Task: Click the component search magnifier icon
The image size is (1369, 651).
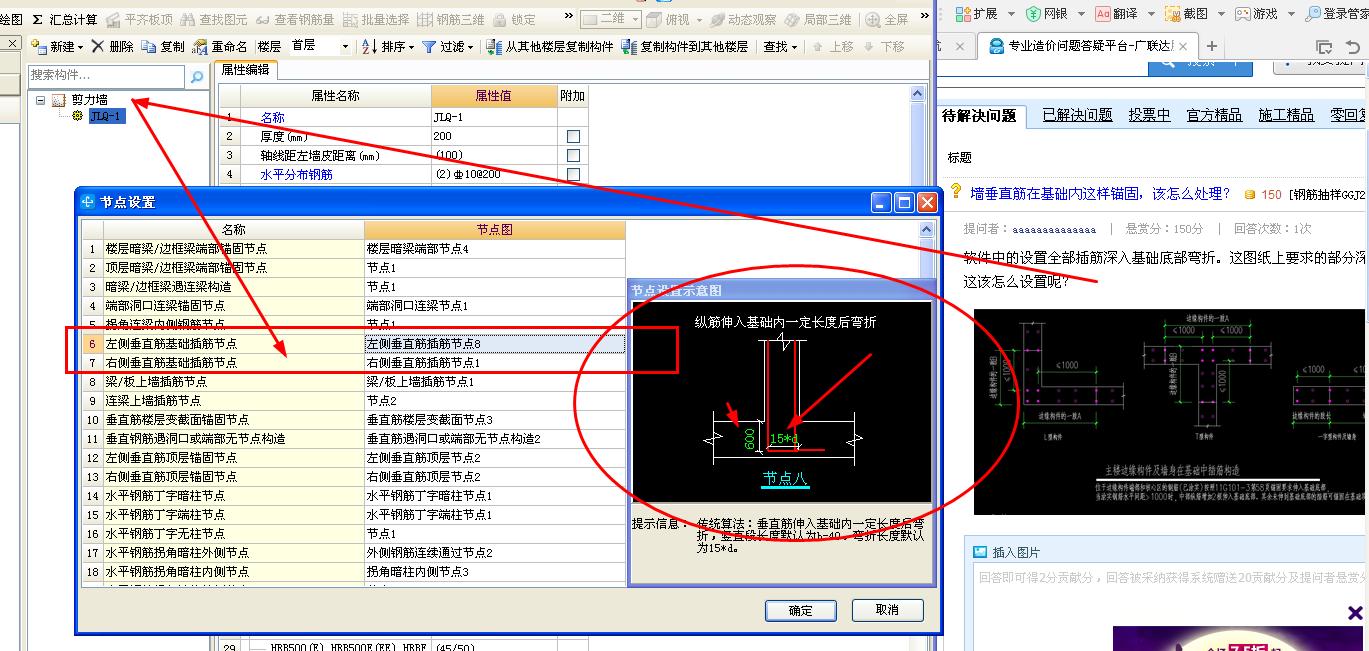Action: coord(196,76)
